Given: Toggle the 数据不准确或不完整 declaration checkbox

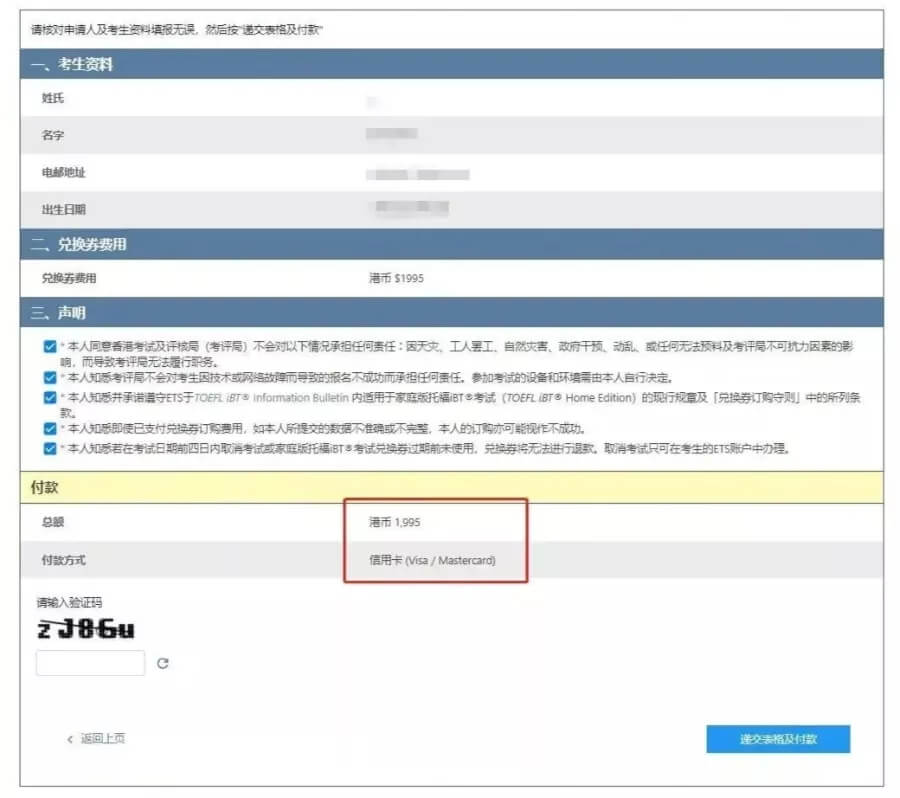Looking at the screenshot, I should click(50, 429).
